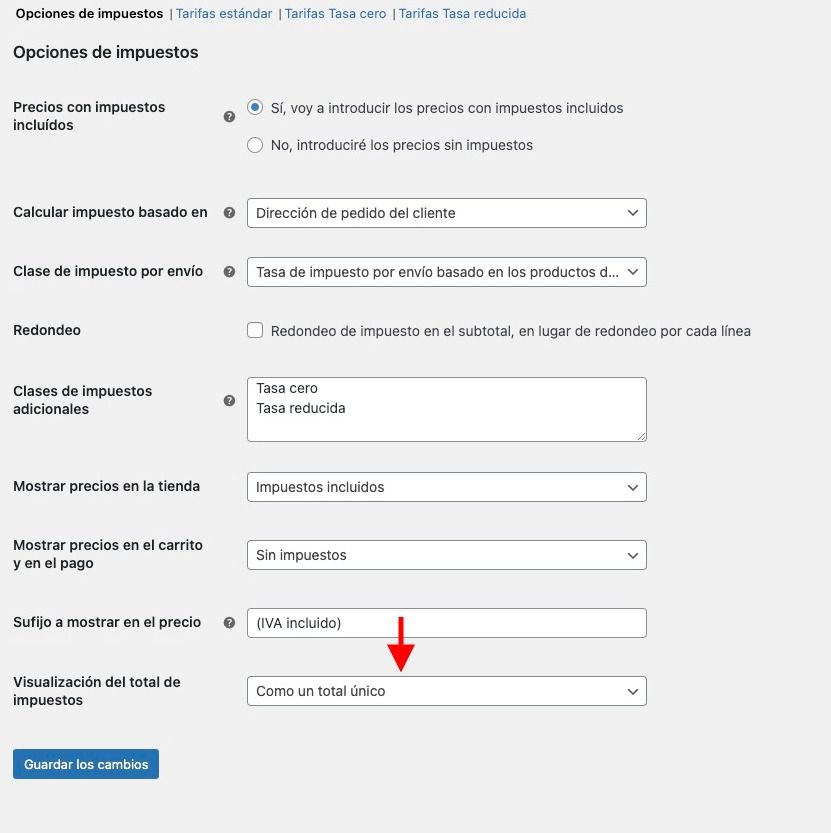Select 'No, introduciré los precios sin impuestos'
Image resolution: width=831 pixels, height=833 pixels.
[255, 145]
